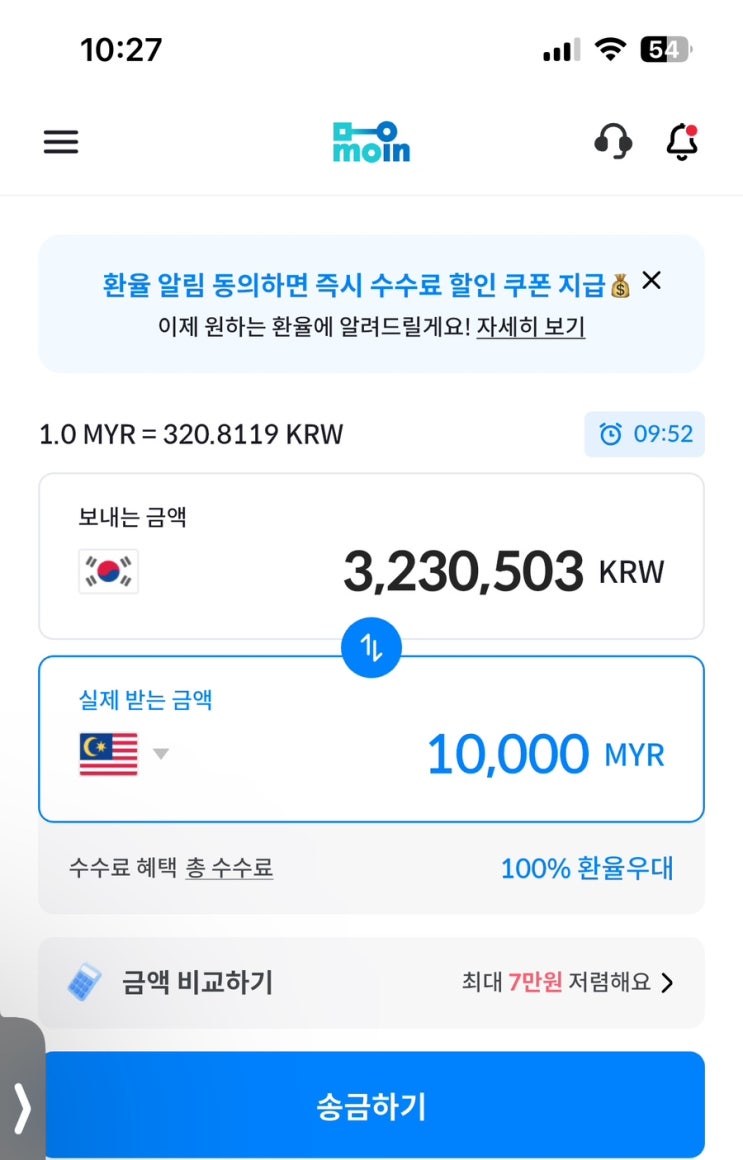The image size is (743, 1160).
Task: Open the 총 수수료 fee details
Action: [229, 868]
